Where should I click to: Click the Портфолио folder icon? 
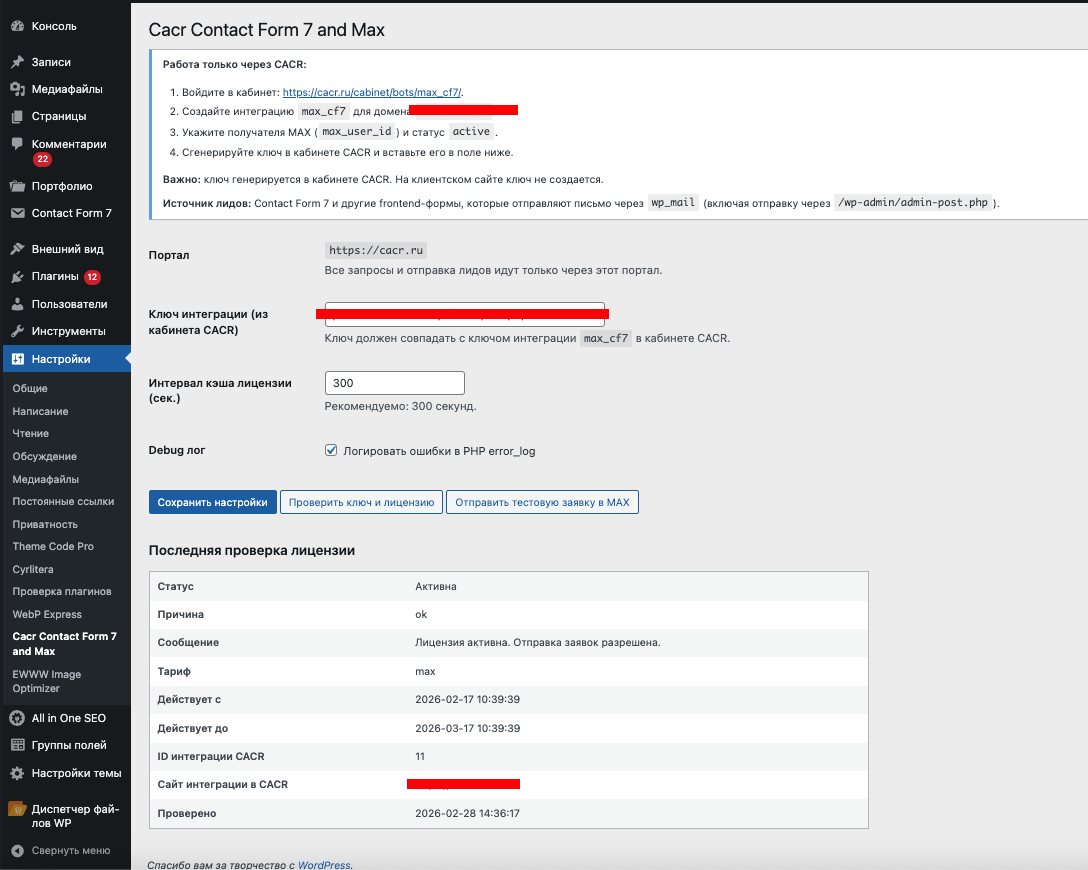point(17,186)
